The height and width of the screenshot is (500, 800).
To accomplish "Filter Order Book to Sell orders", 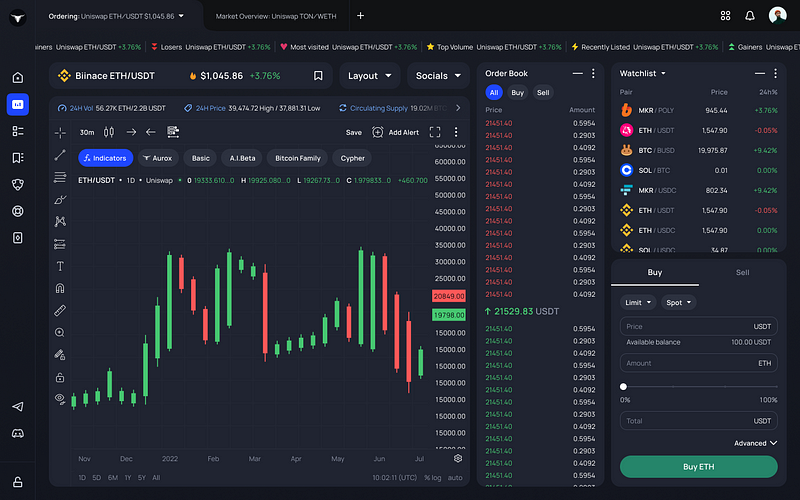I will pos(543,92).
